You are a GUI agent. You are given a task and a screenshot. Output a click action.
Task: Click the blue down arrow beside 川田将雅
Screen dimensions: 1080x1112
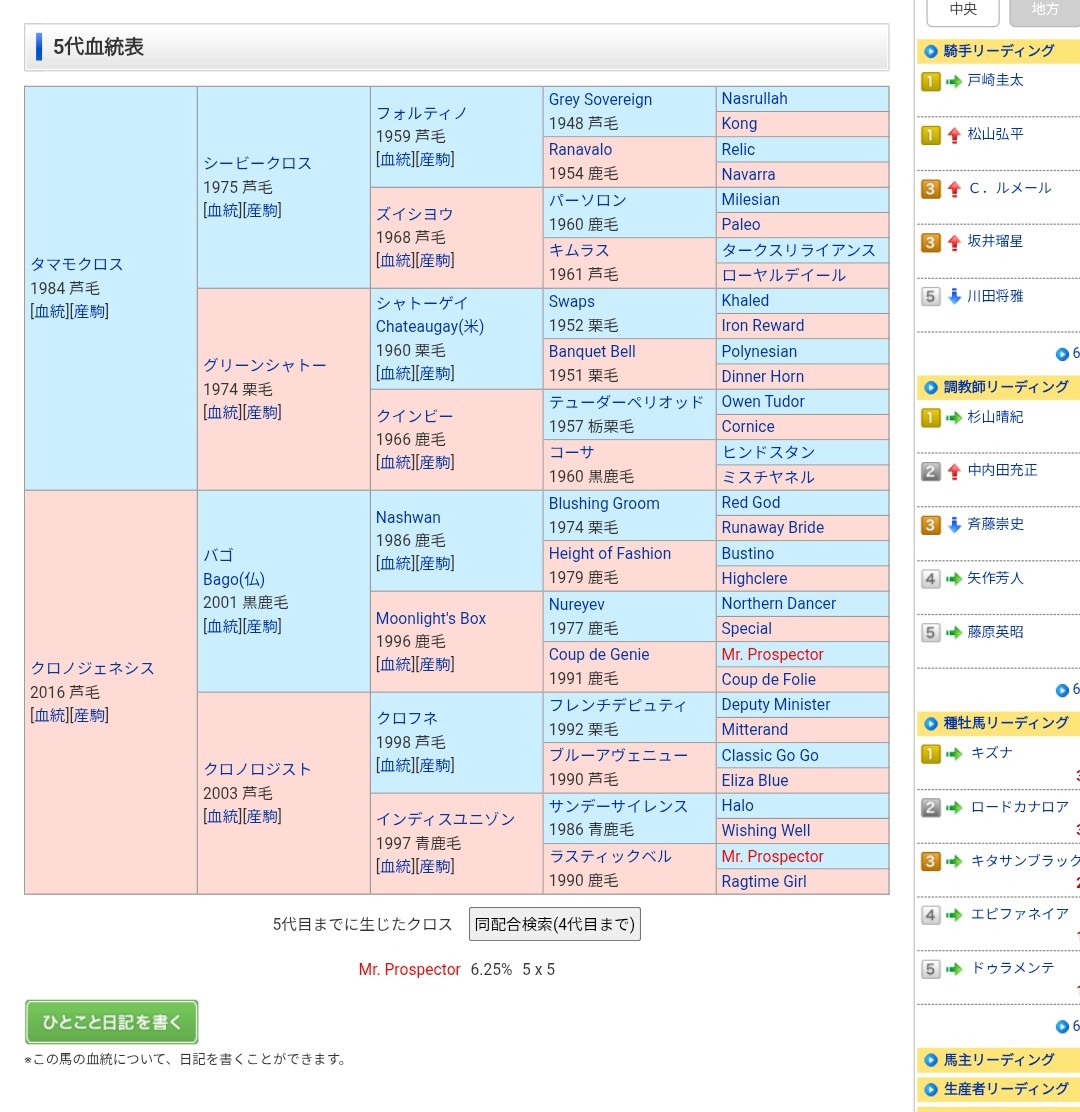[x=954, y=296]
